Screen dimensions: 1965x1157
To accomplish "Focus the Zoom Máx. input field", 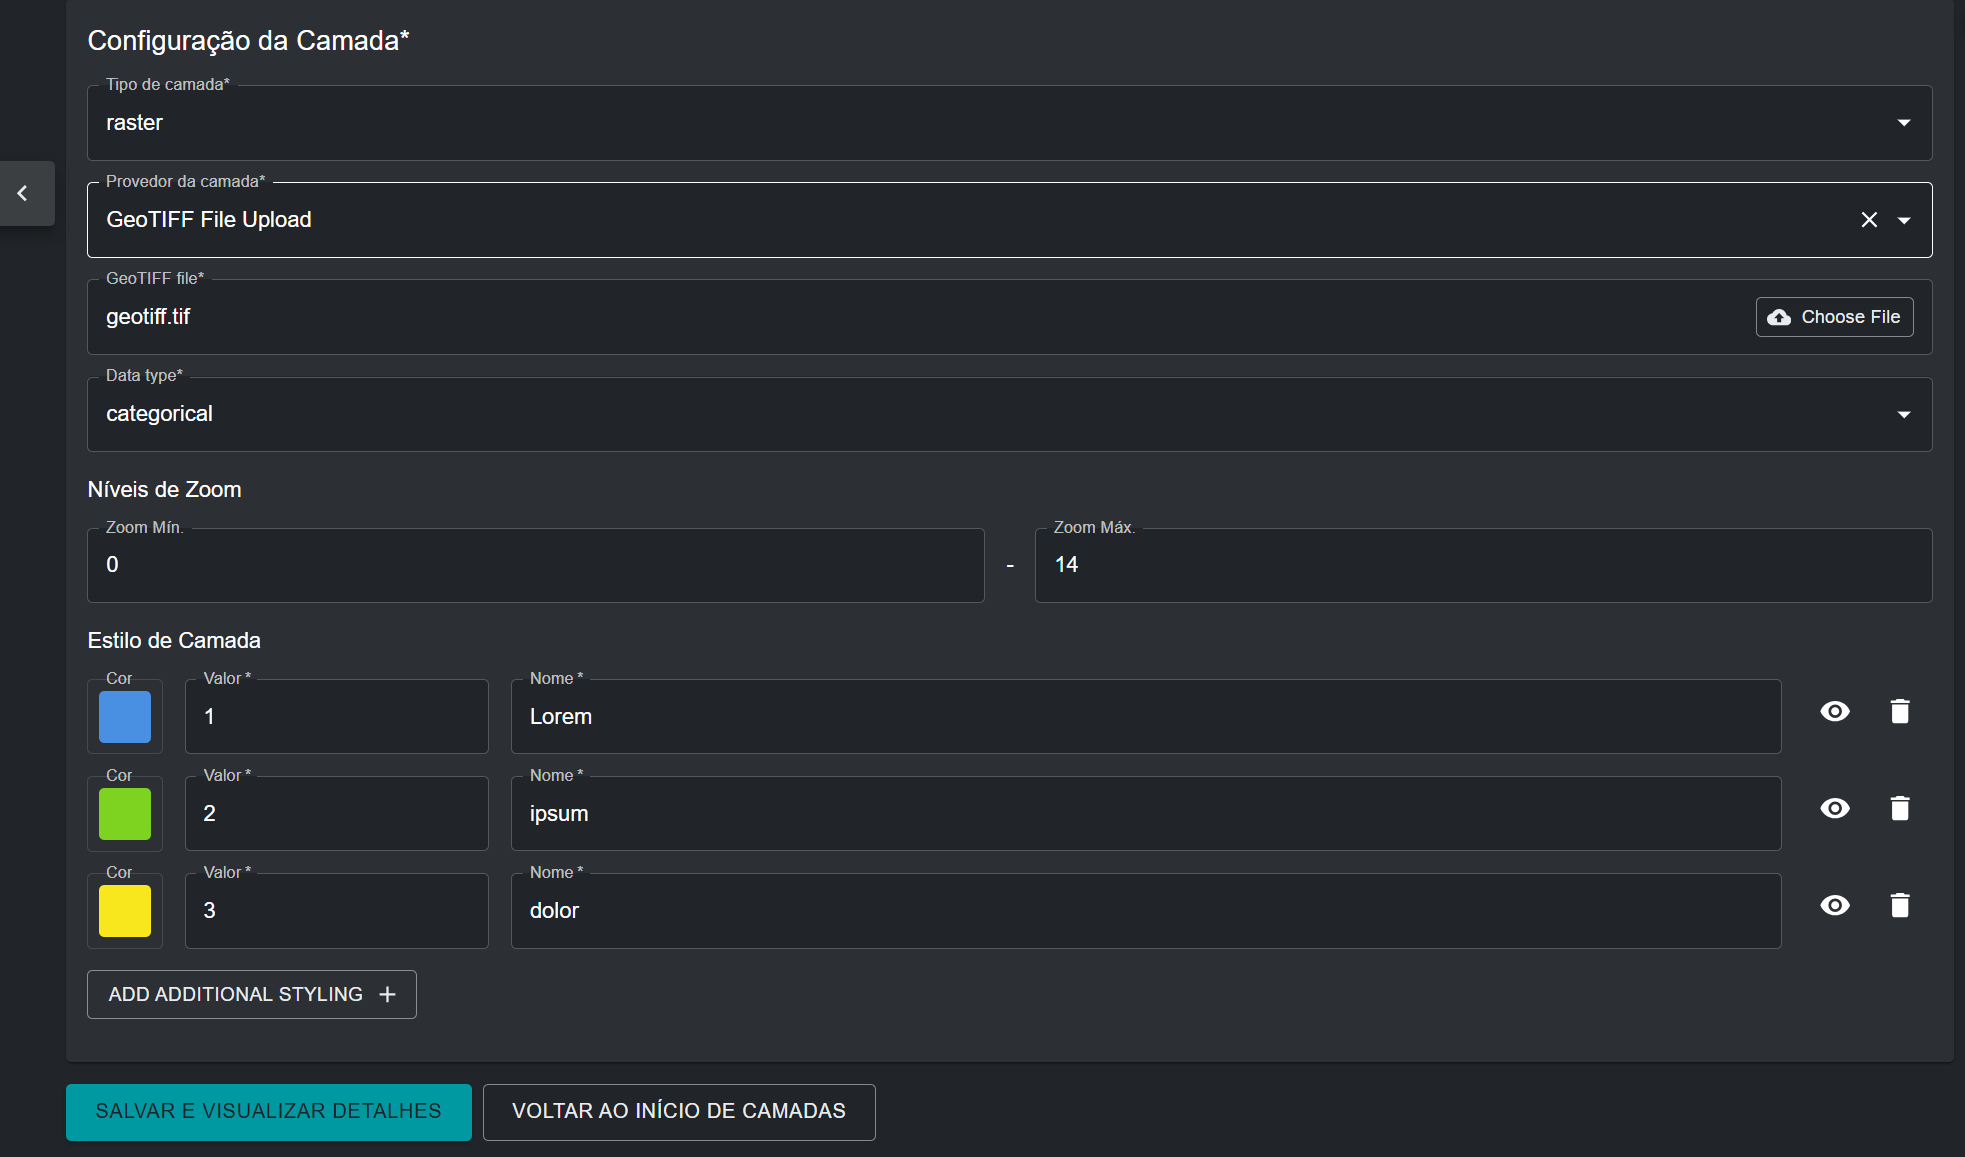I will [1482, 565].
